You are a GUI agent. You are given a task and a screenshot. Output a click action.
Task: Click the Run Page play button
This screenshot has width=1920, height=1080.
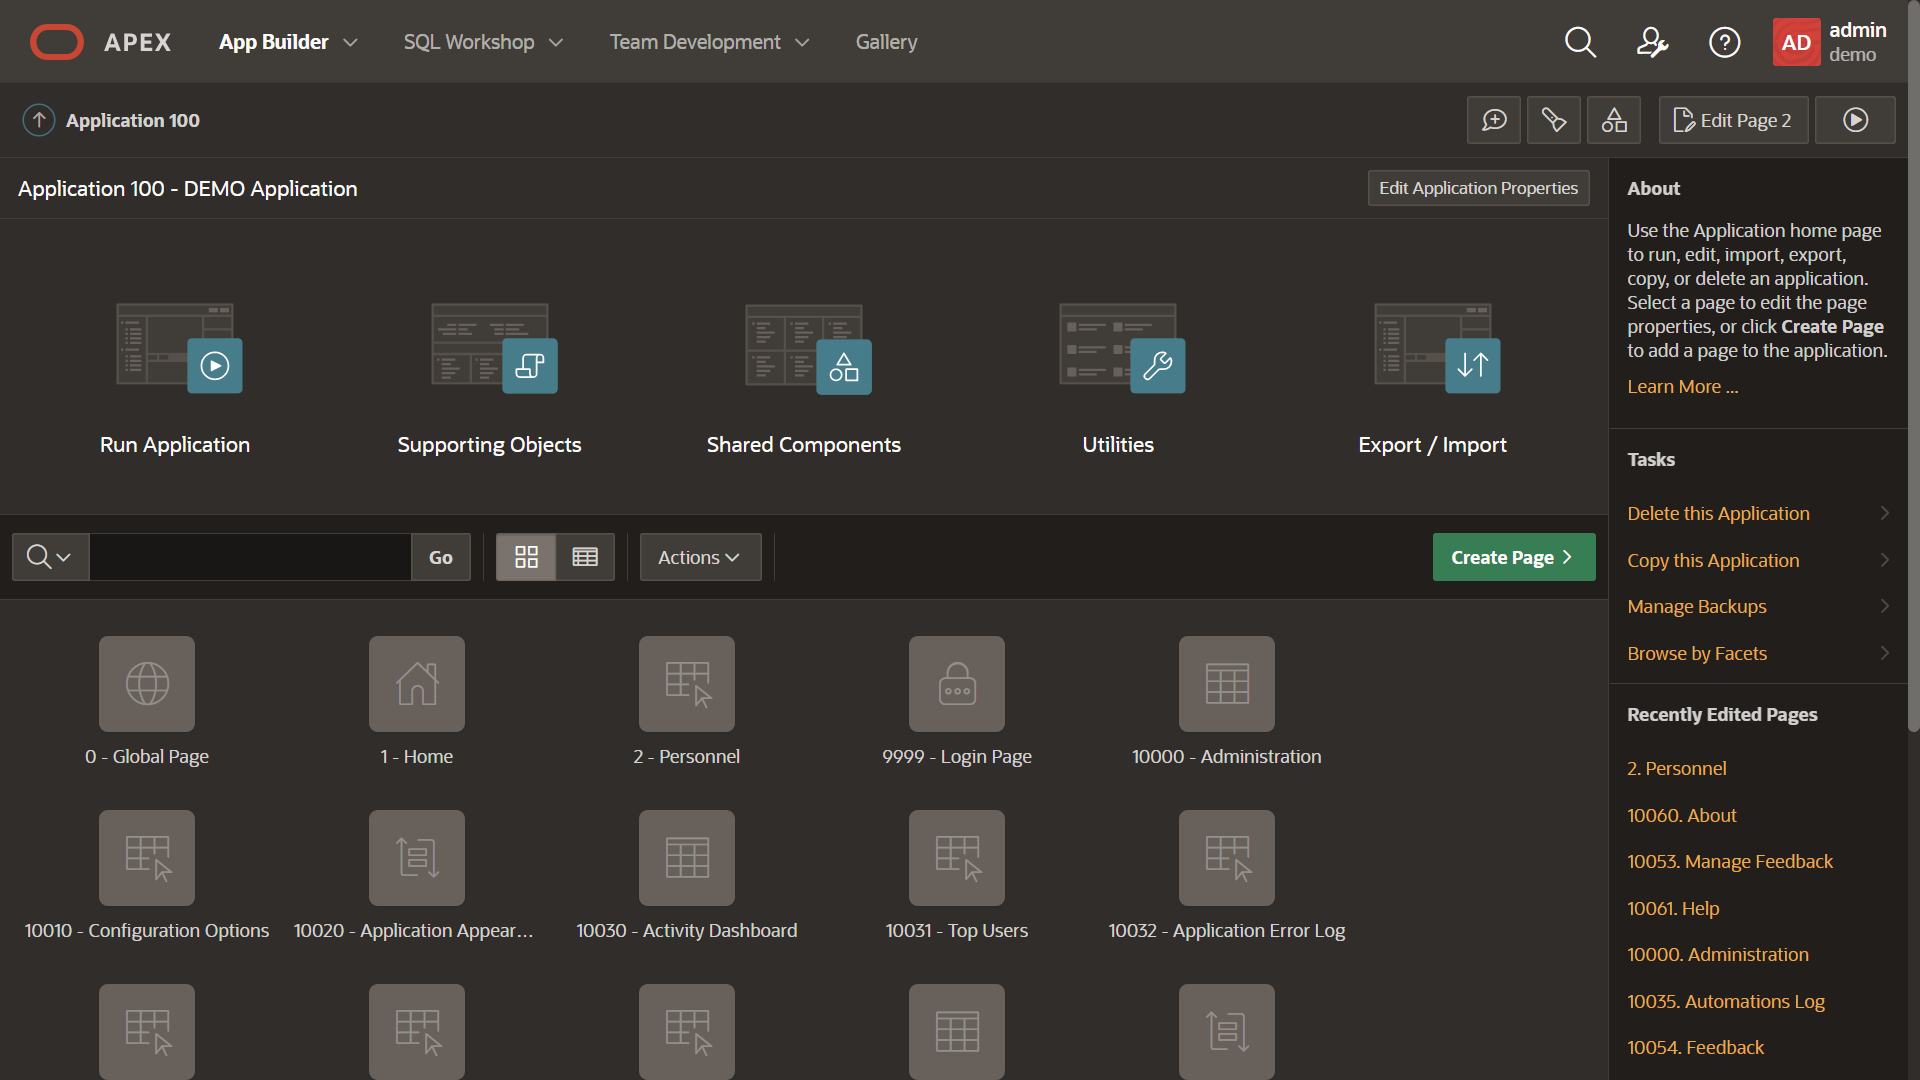tap(1855, 120)
